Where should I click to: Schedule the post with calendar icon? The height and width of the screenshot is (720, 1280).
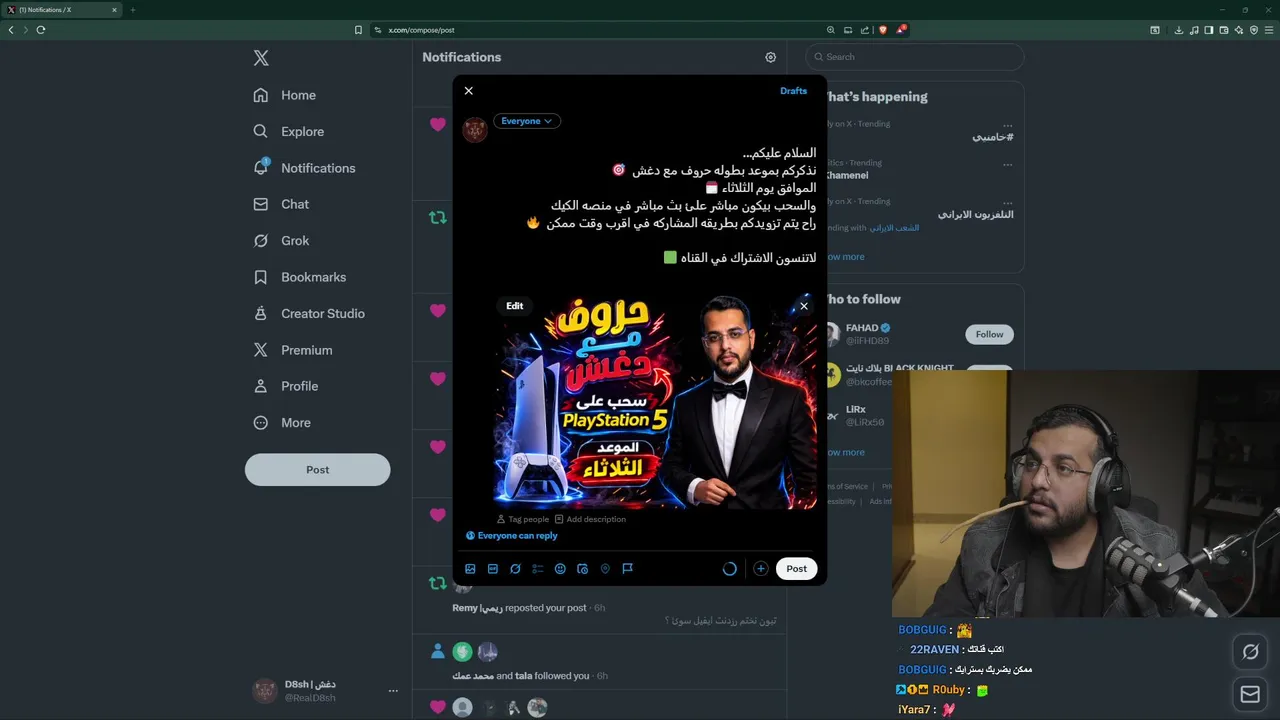(583, 569)
